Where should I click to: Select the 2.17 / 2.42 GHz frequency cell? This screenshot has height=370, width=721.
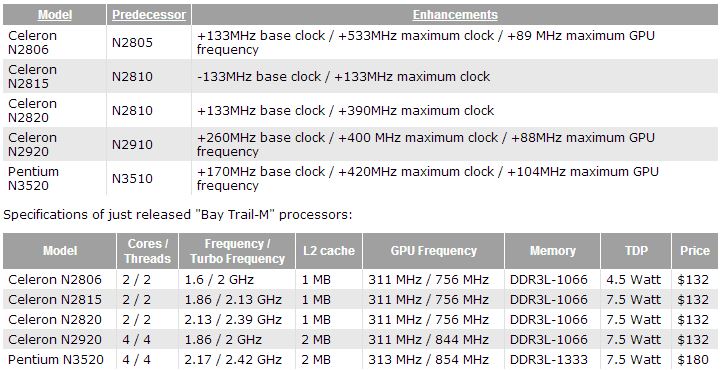[233, 359]
